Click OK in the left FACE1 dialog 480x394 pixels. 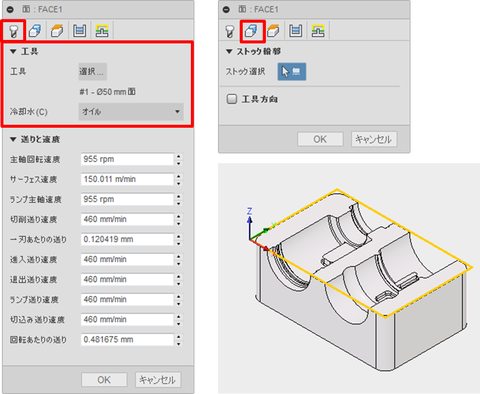point(104,380)
